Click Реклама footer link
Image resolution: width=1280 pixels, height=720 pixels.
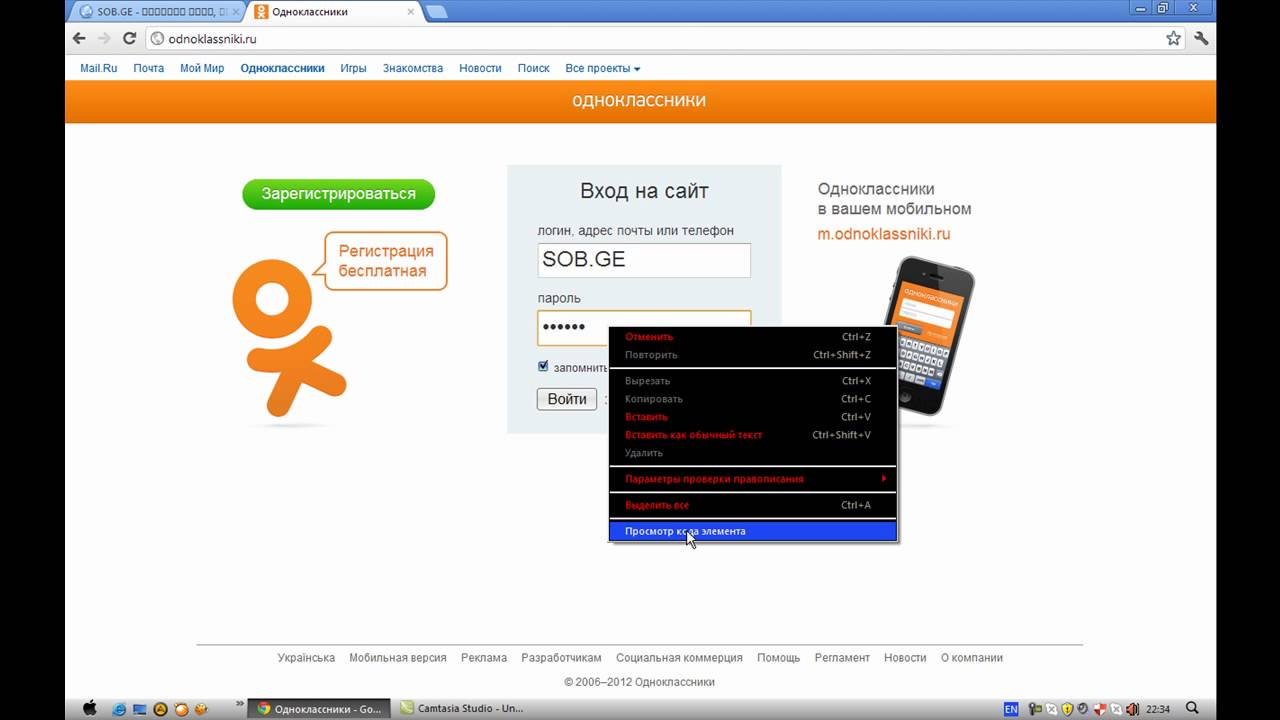tap(484, 658)
